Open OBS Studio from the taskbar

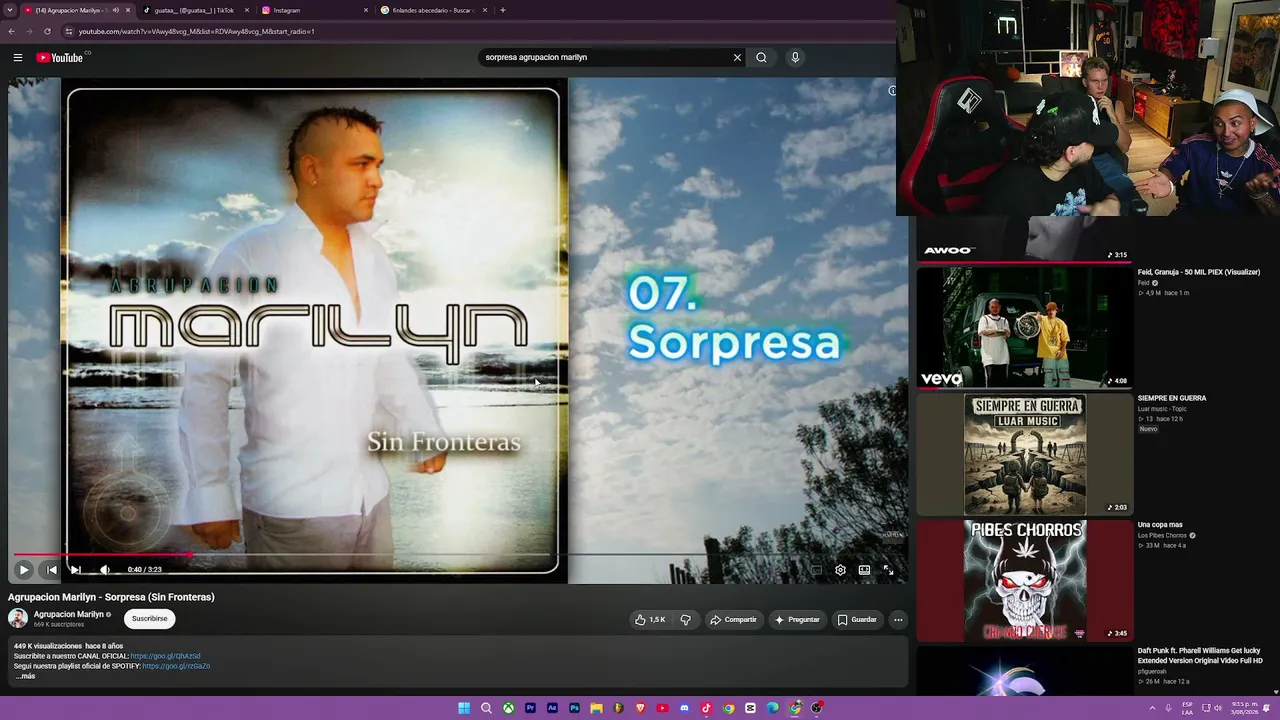pos(816,708)
